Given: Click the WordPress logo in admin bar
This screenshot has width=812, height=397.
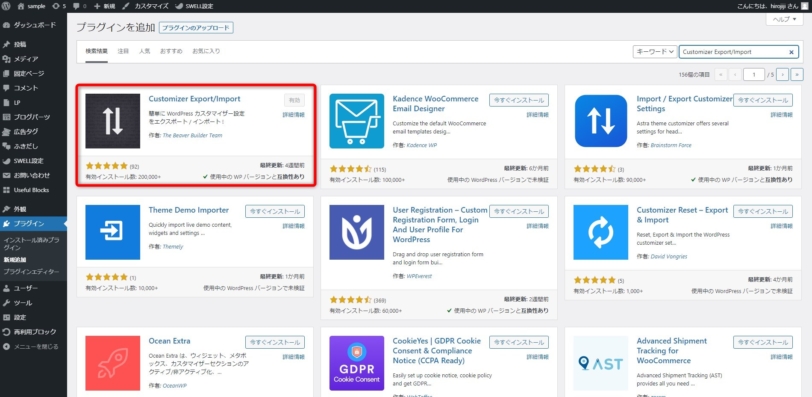Looking at the screenshot, I should (x=7, y=6).
